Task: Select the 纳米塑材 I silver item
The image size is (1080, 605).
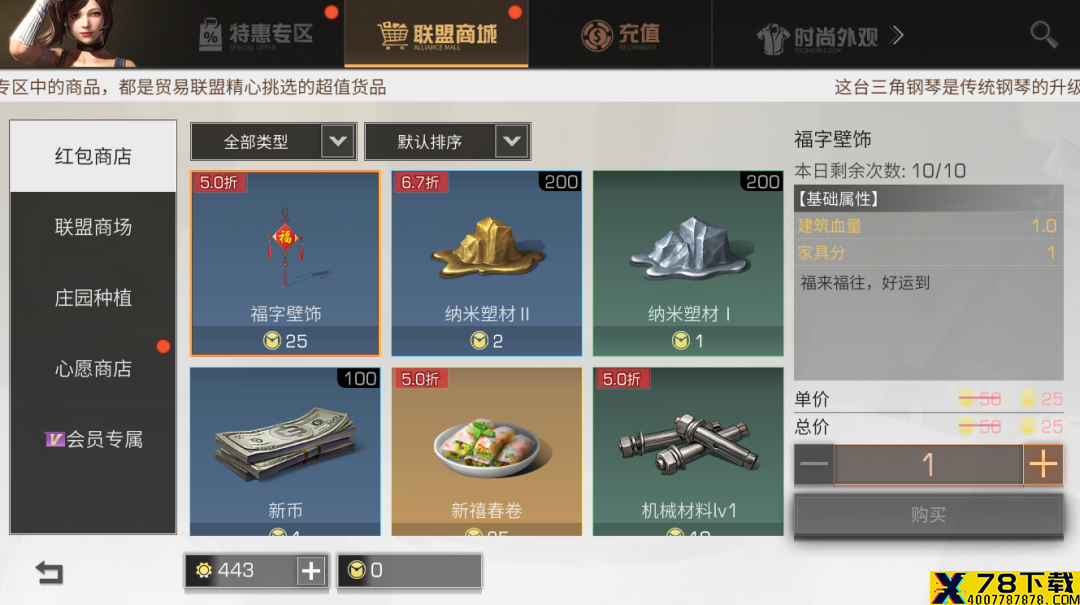Action: pos(688,263)
